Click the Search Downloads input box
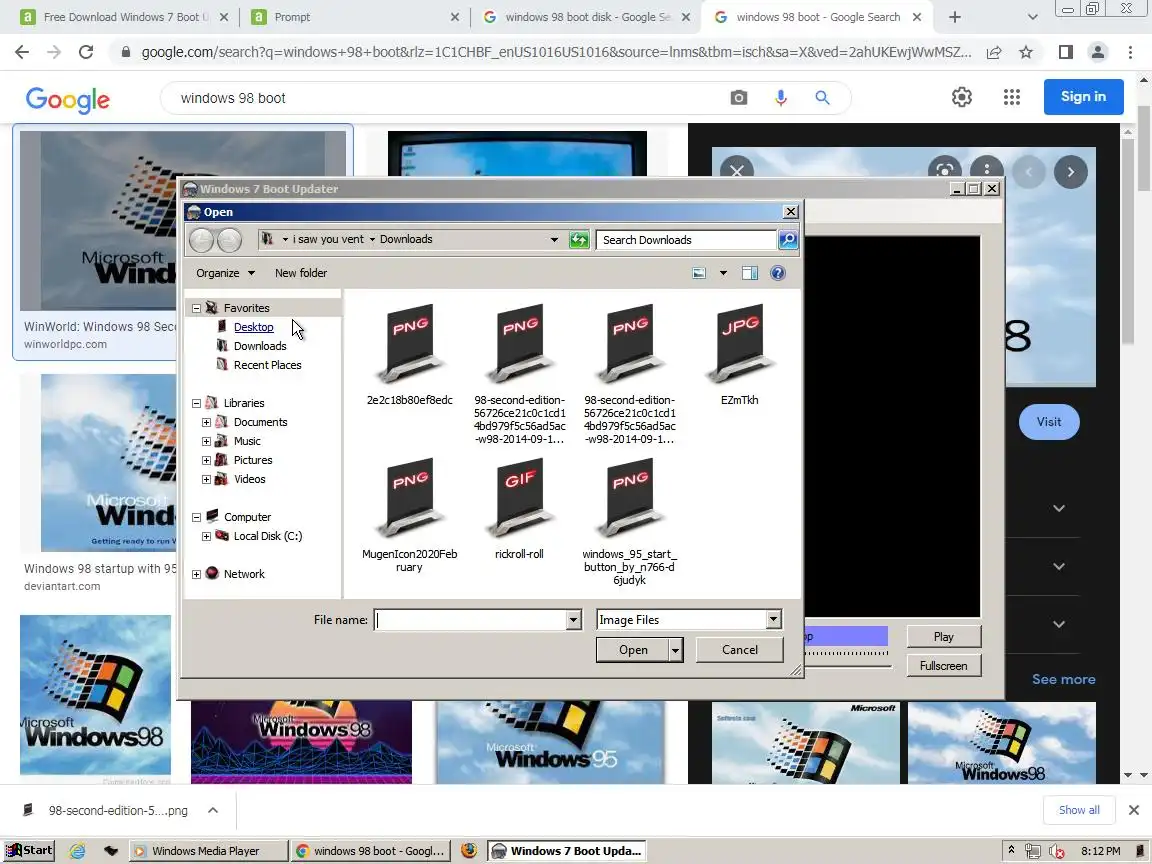The height and width of the screenshot is (864, 1152). coord(686,240)
